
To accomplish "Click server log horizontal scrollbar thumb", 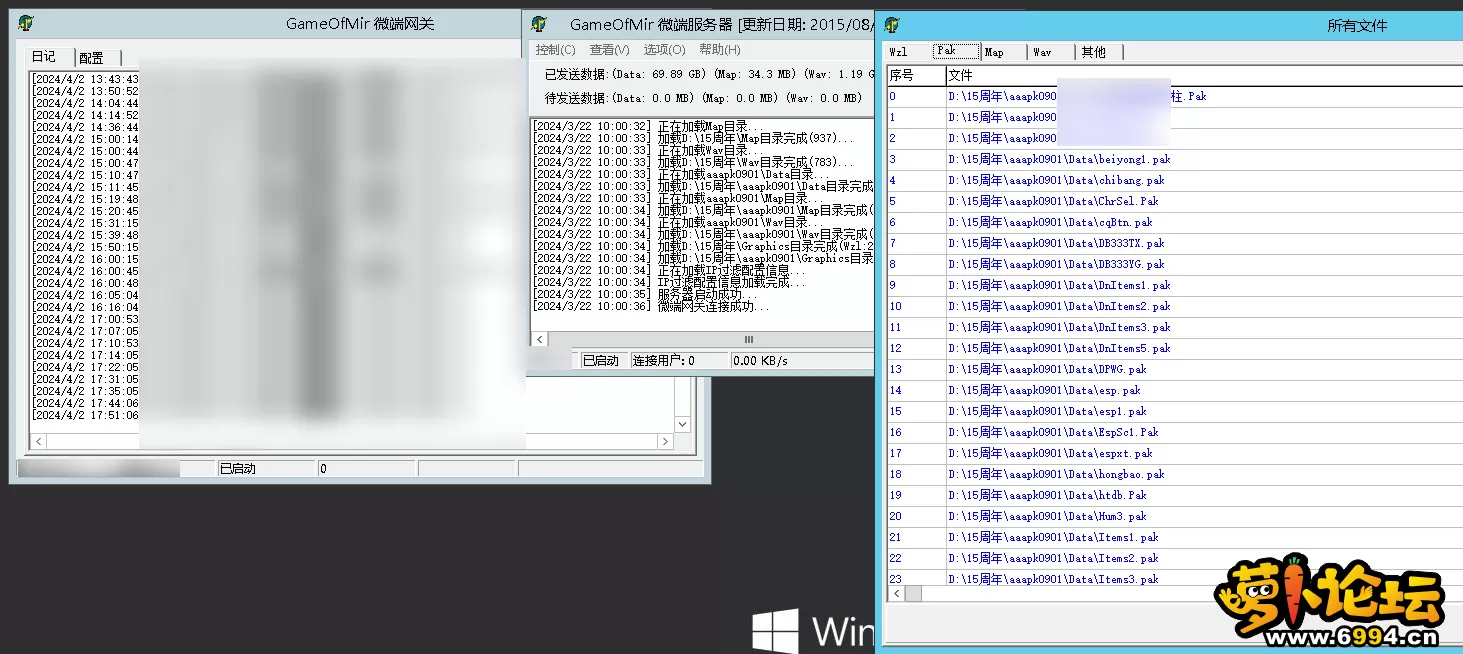I will 748,340.
